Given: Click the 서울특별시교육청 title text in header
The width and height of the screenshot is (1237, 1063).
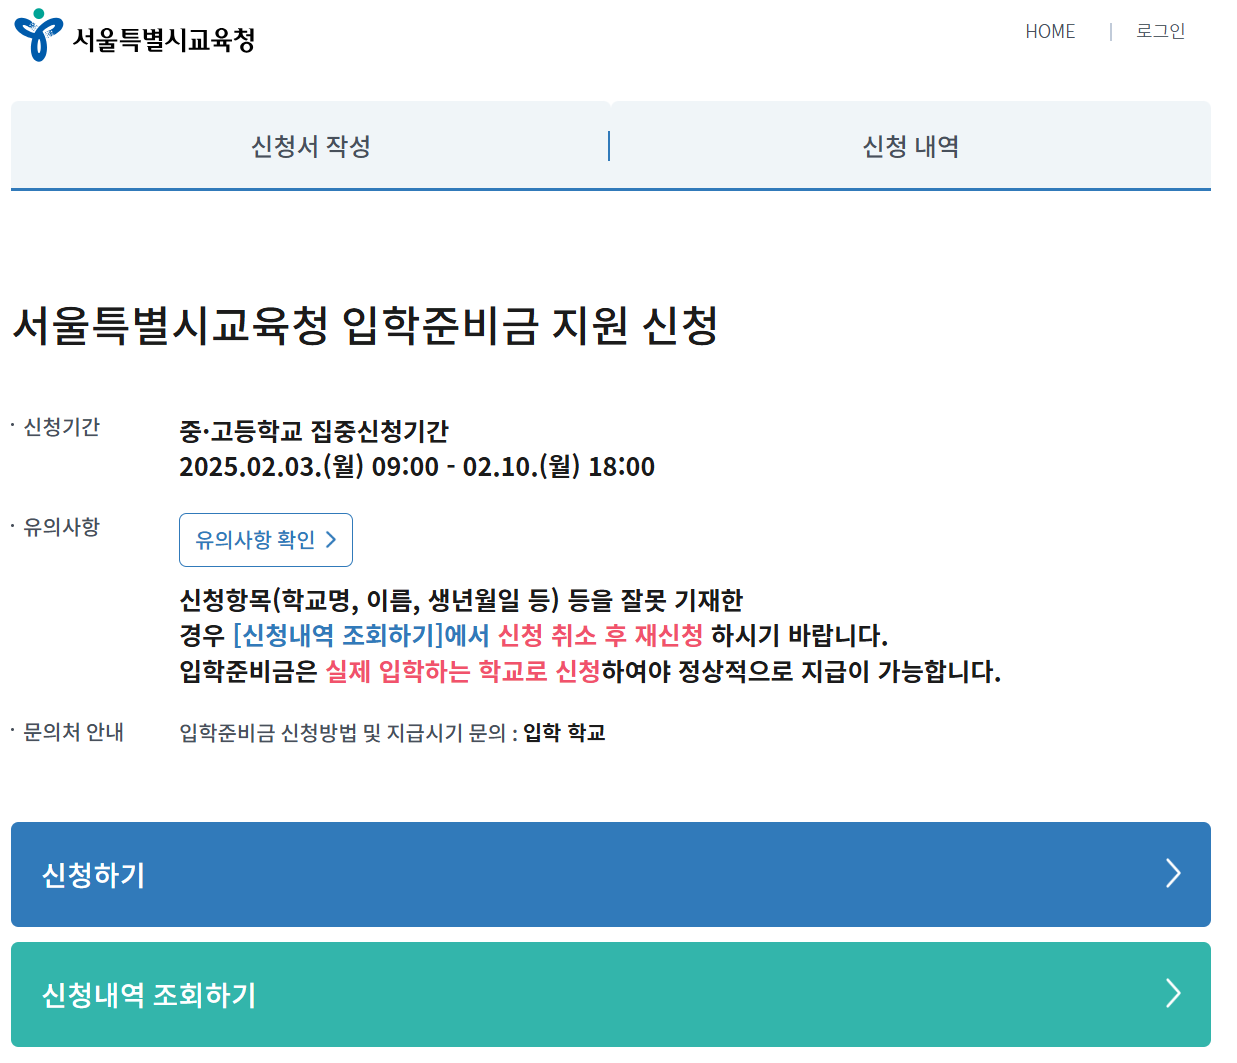Looking at the screenshot, I should click(x=164, y=39).
